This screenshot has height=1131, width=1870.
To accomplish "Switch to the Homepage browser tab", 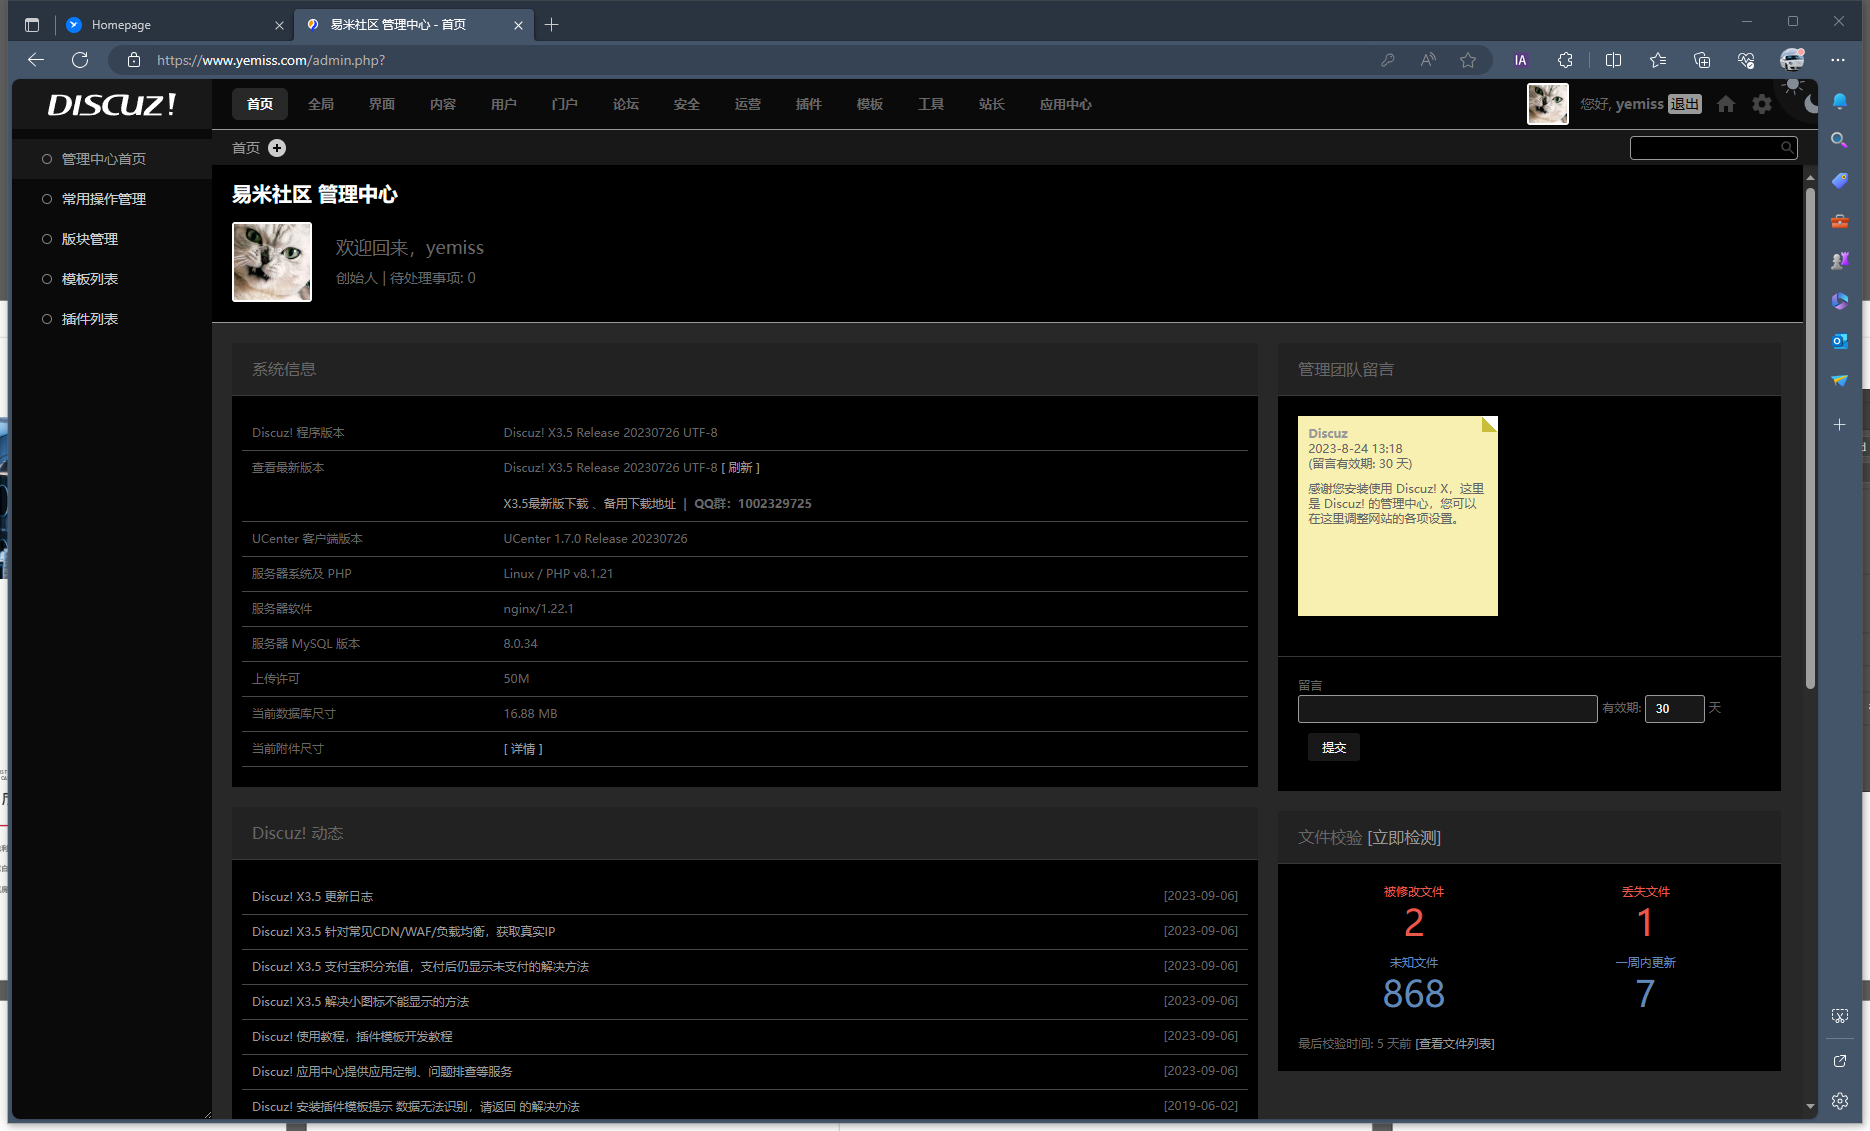I will coord(174,25).
